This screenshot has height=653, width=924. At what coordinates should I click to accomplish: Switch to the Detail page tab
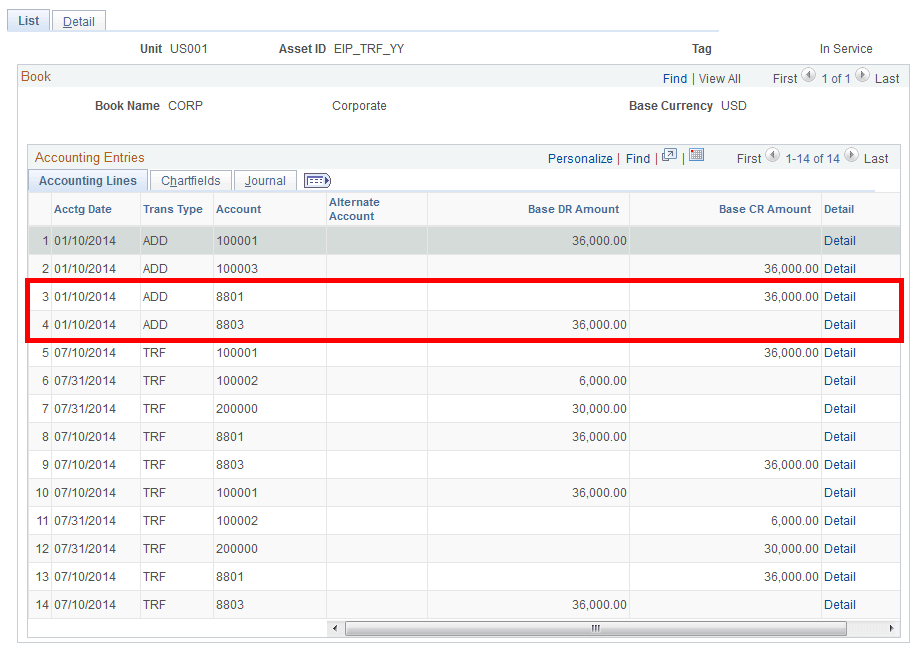(x=78, y=20)
